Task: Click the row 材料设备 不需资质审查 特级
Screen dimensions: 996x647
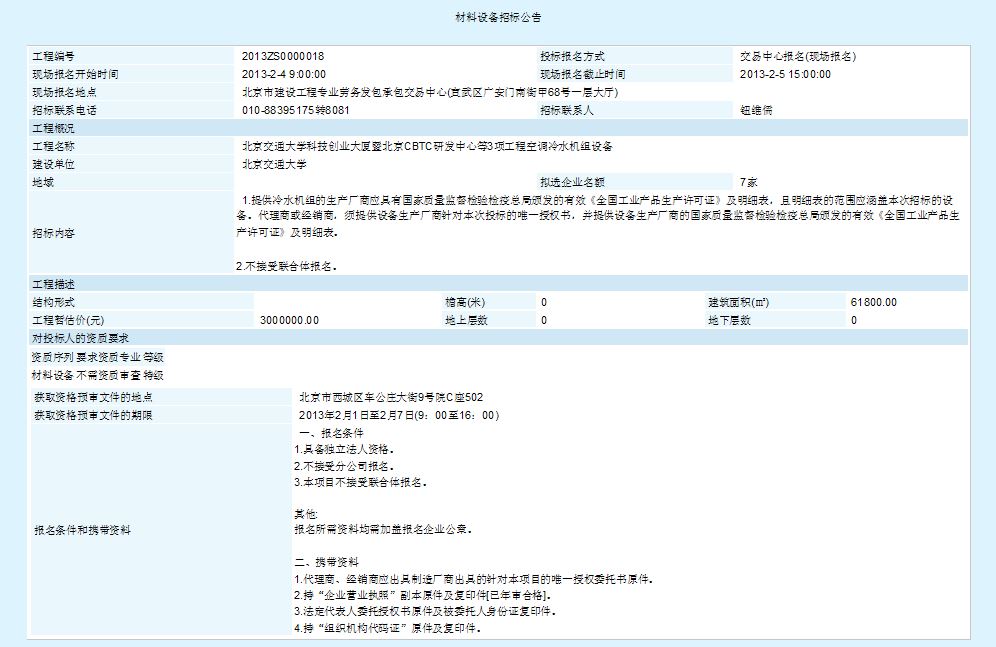Action: pyautogui.click(x=98, y=375)
